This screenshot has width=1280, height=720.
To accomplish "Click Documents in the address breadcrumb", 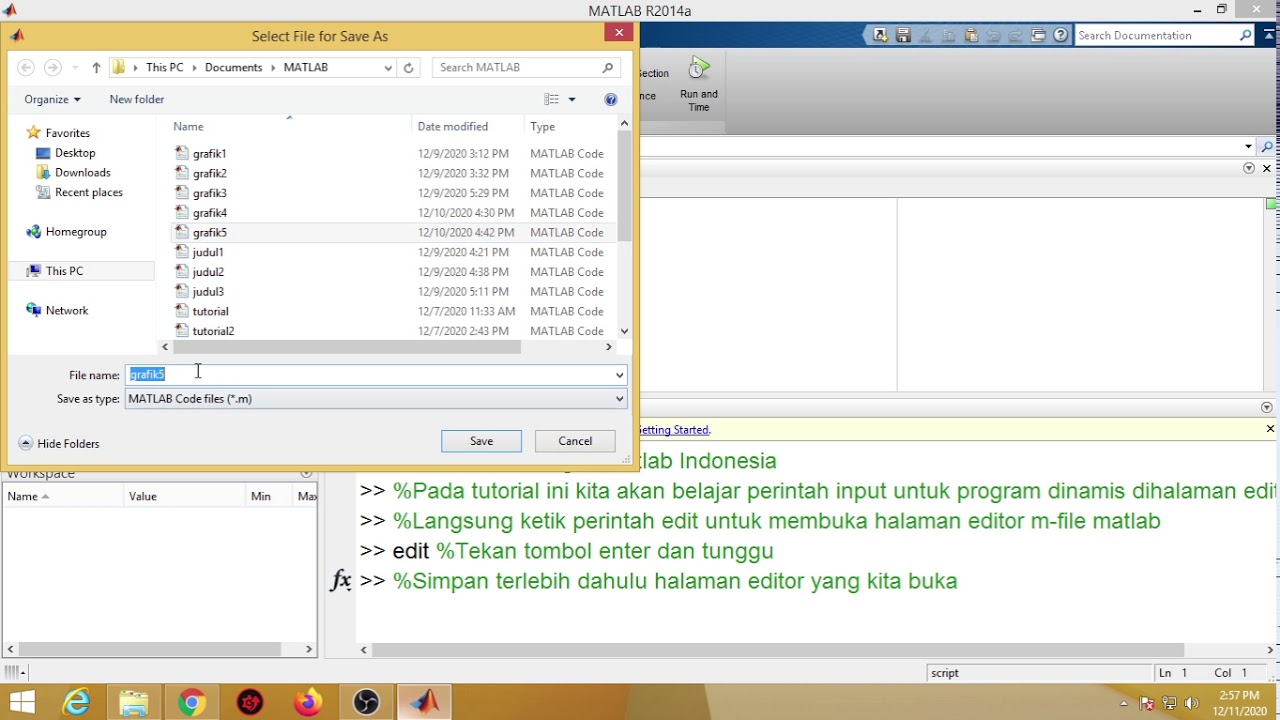I will [x=233, y=67].
